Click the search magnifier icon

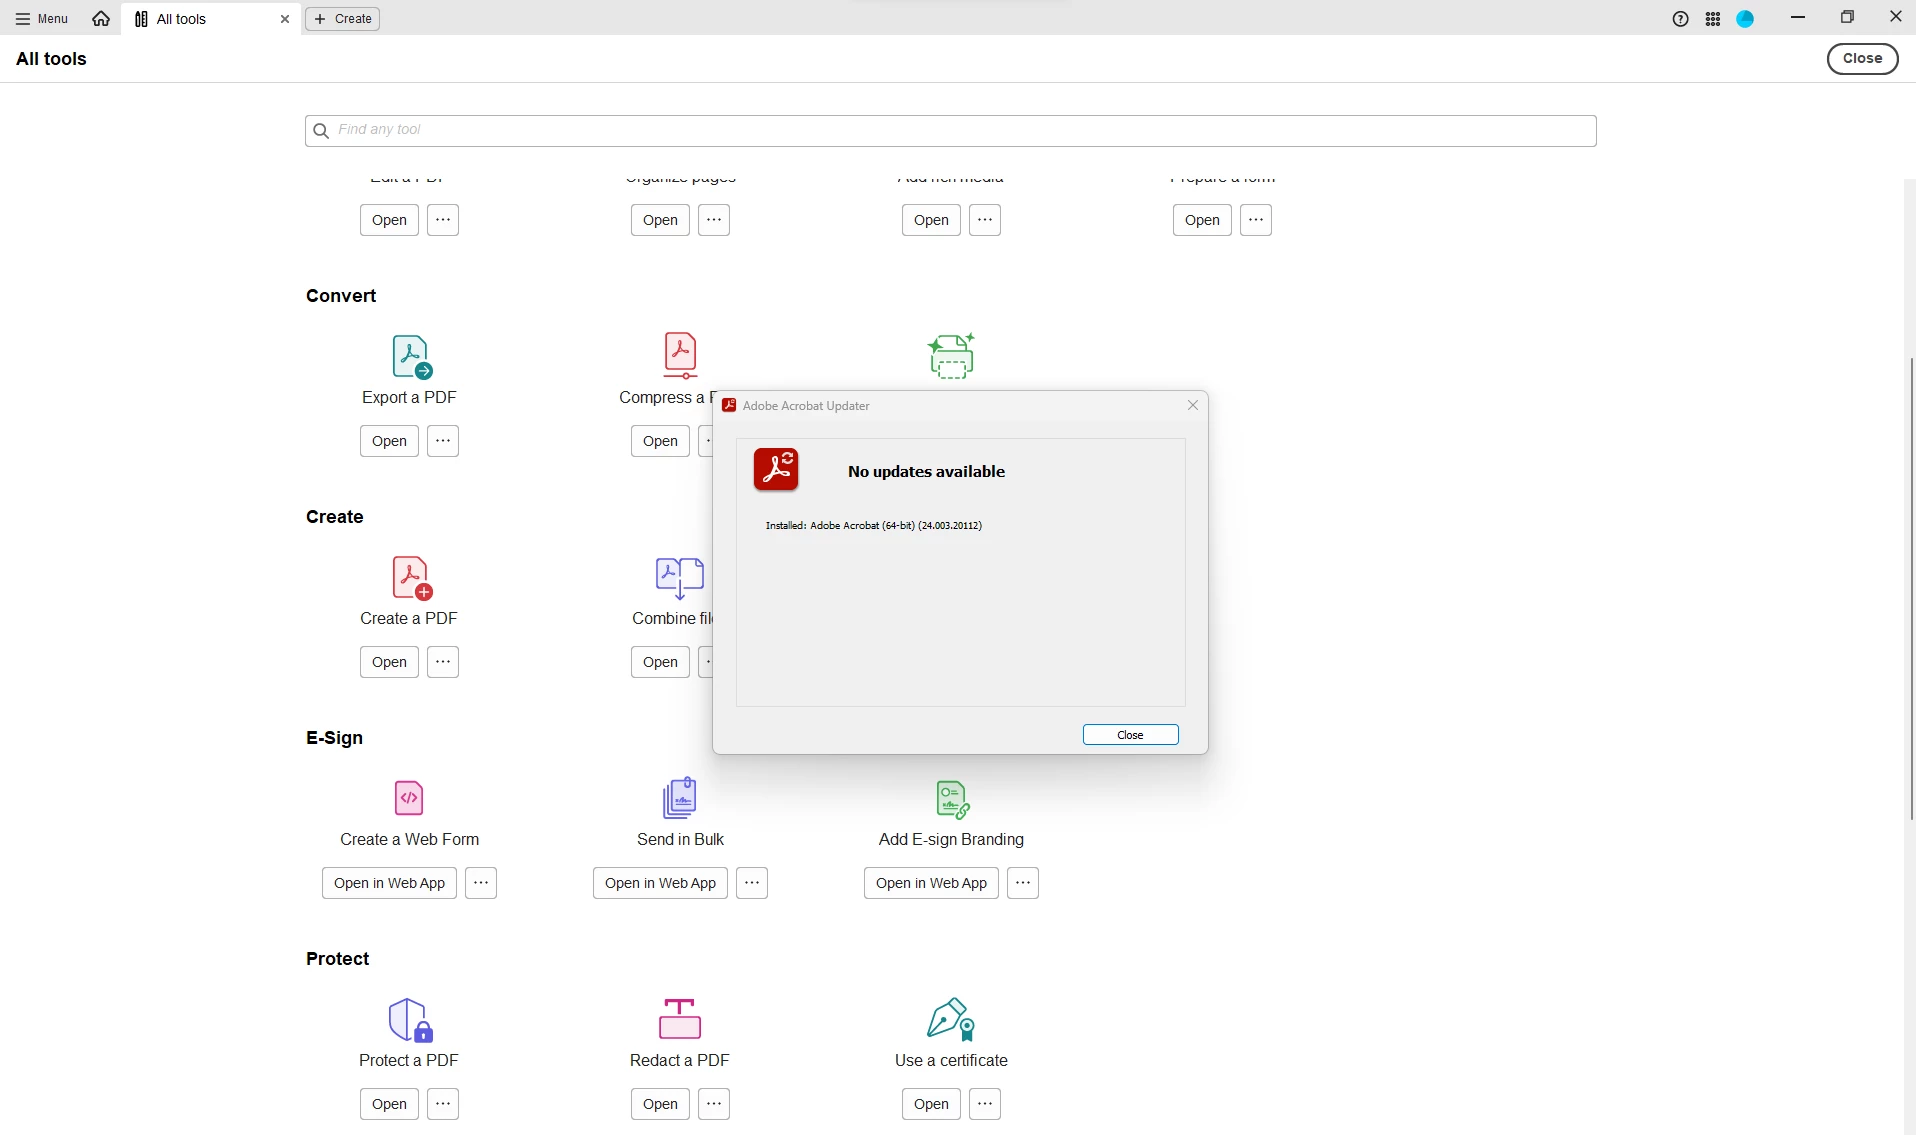(x=321, y=131)
